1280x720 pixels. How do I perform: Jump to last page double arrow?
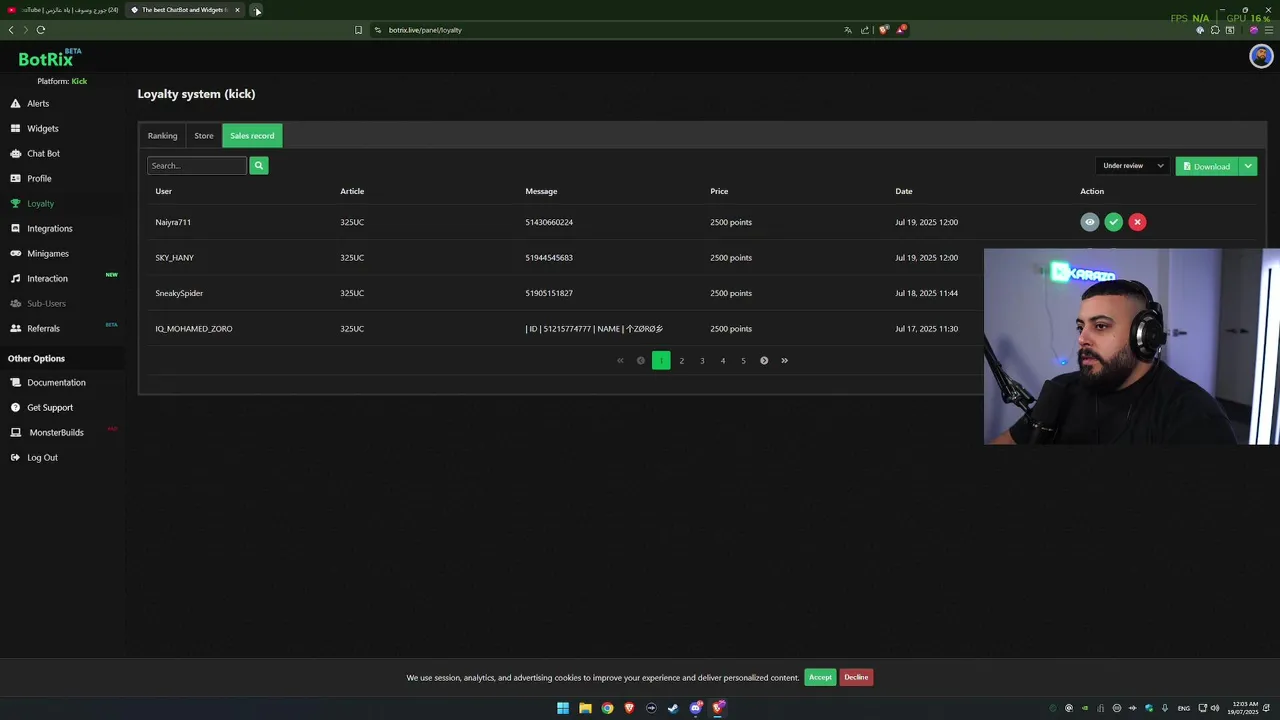[x=784, y=361]
